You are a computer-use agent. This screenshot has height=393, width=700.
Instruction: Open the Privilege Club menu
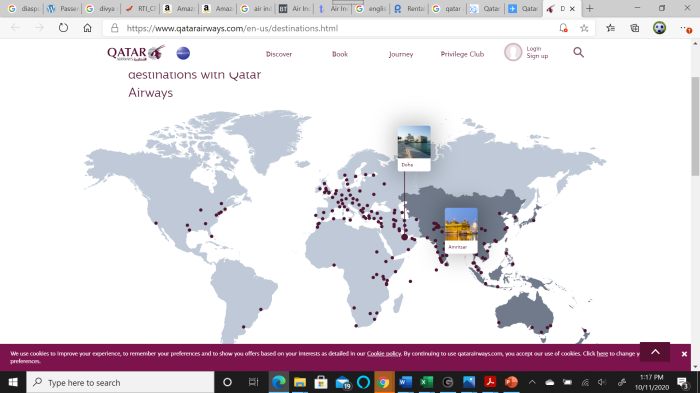462,54
